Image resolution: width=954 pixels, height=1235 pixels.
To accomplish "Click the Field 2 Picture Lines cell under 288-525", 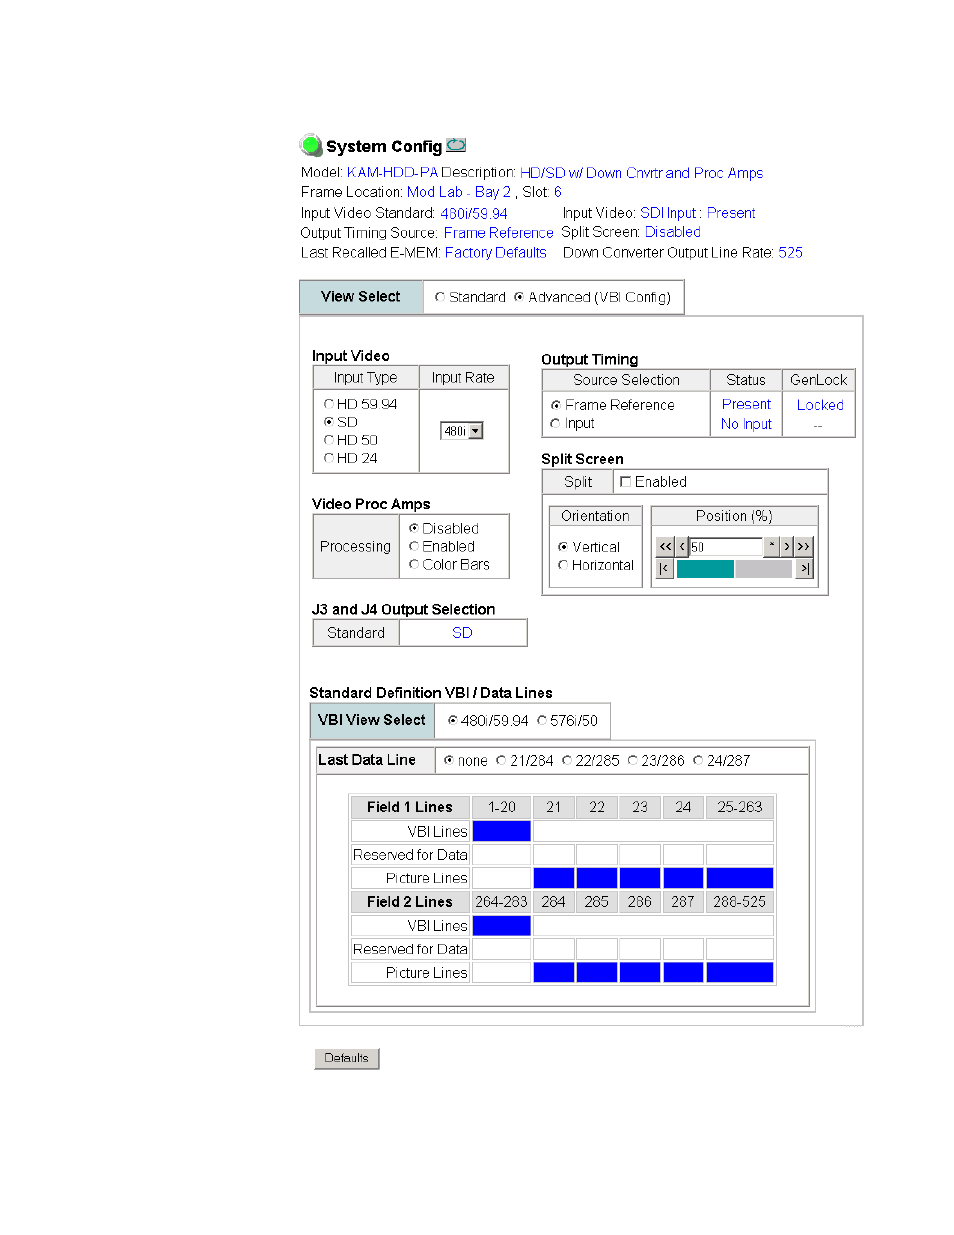I will coord(740,972).
